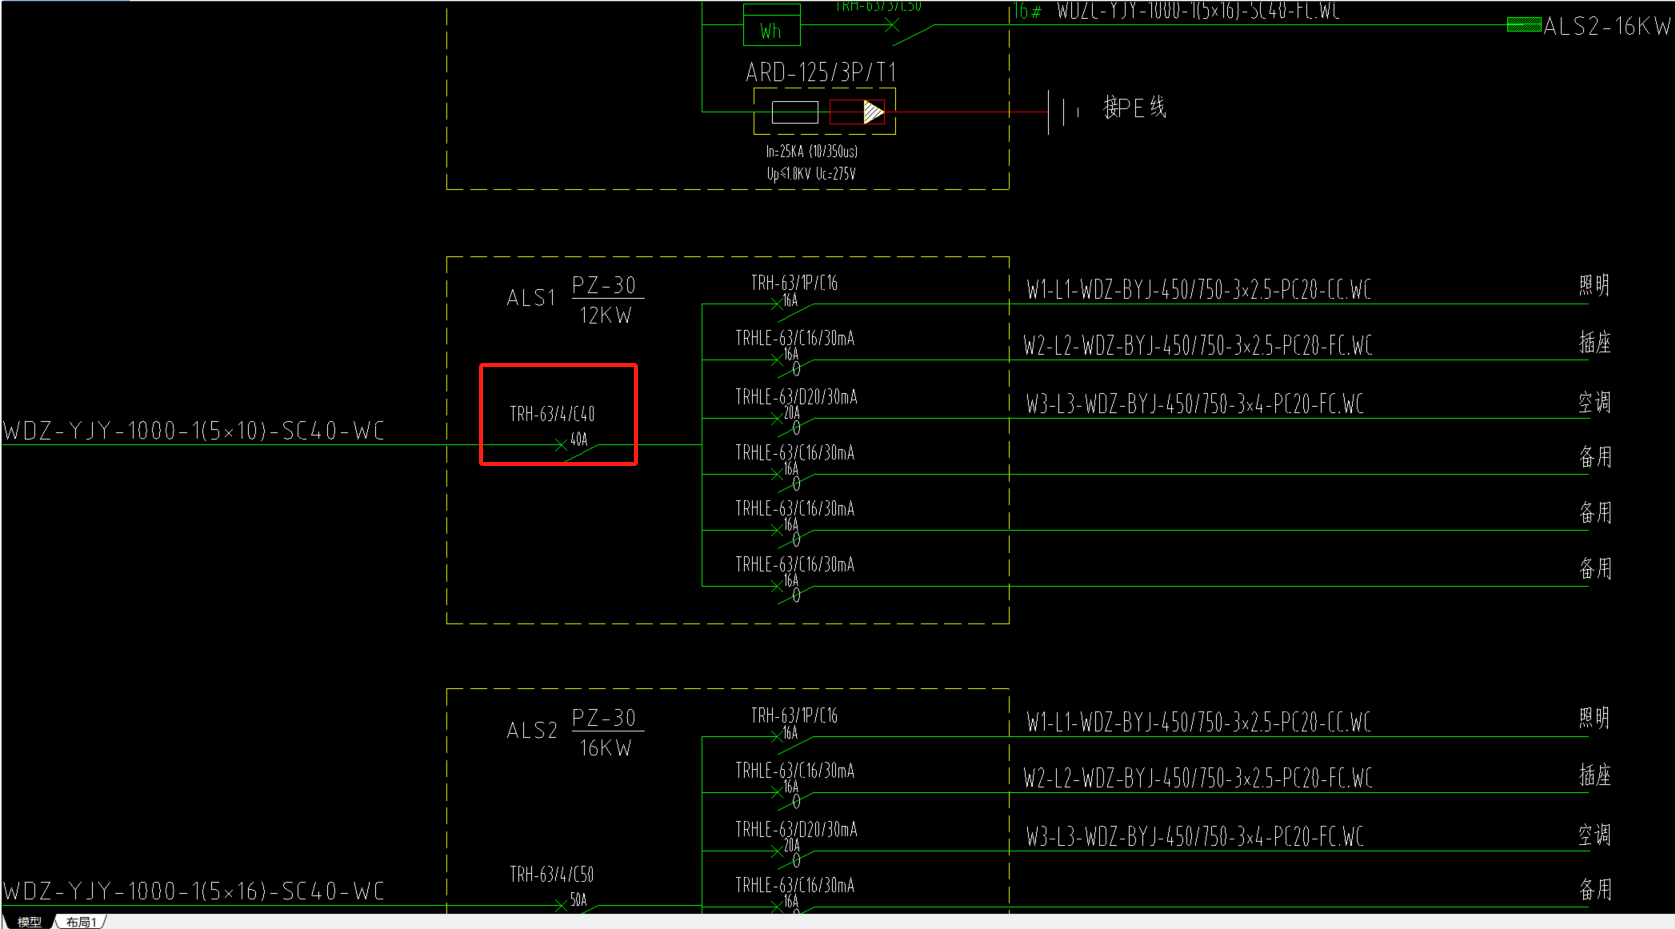Image resolution: width=1675 pixels, height=929 pixels.
Task: Select the surge protector arrow symbol
Action: (x=873, y=112)
